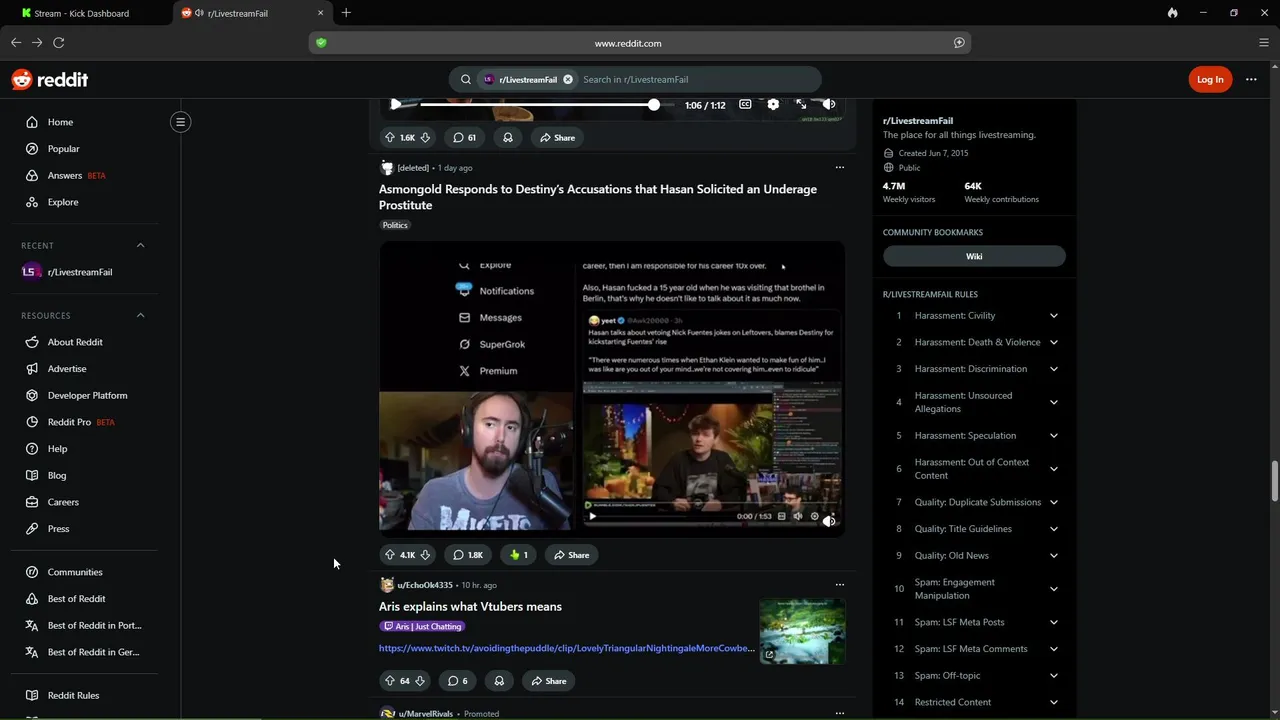Open the three-dot menu beside Log In
Viewport: 1280px width, 720px height.
1251,79
